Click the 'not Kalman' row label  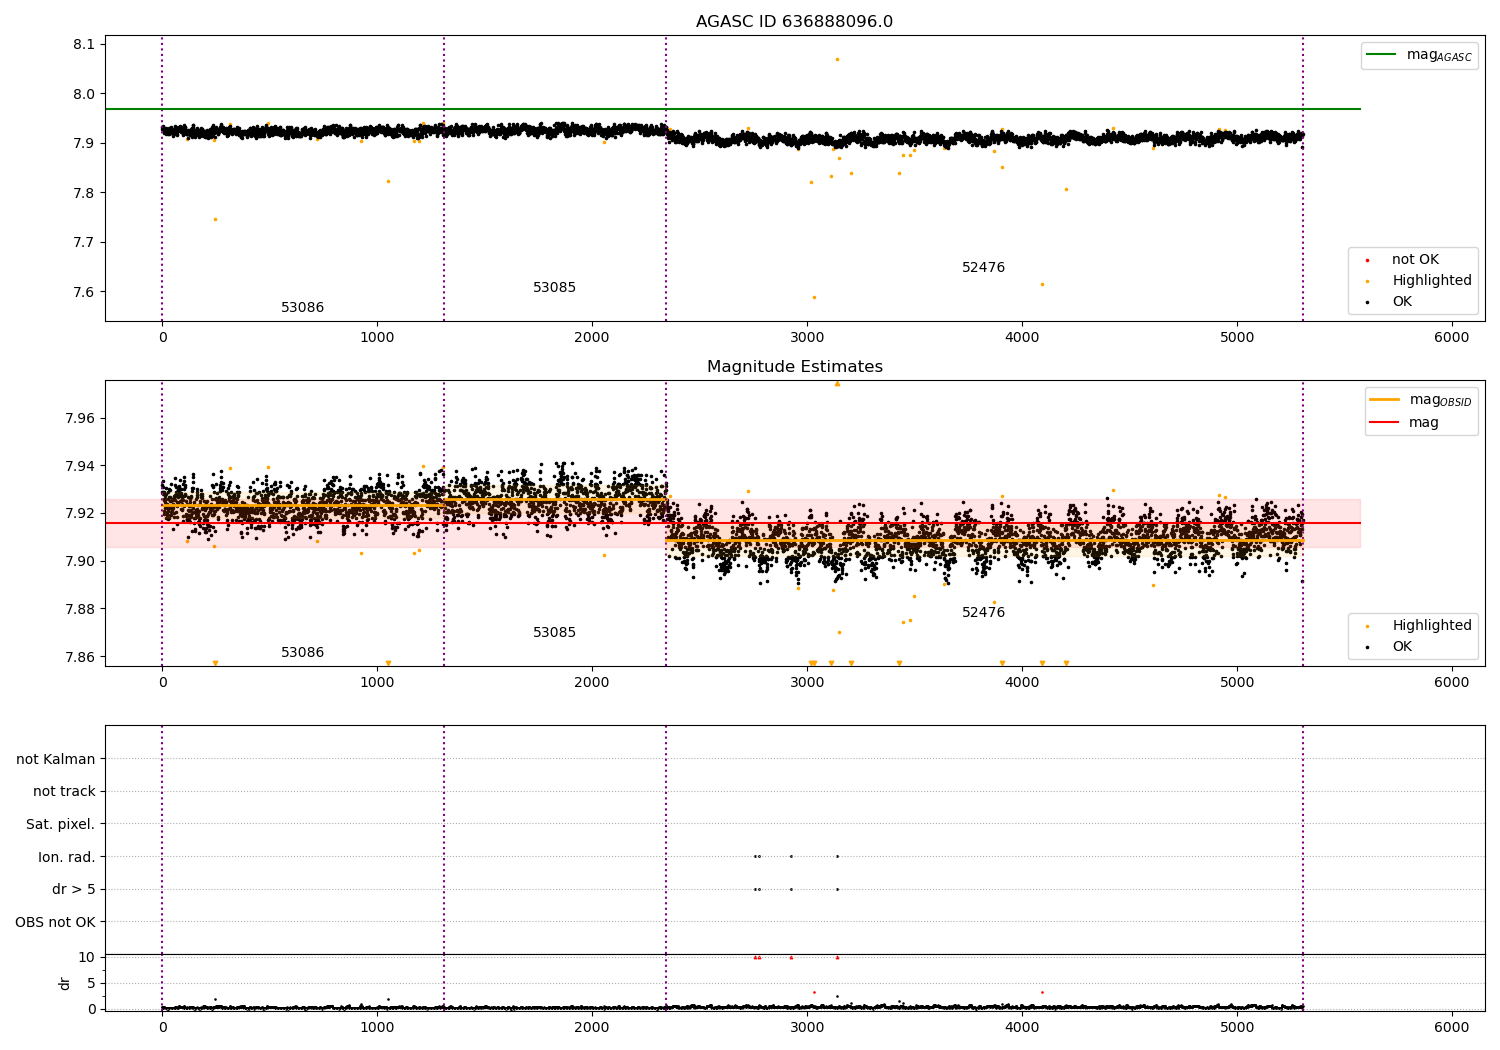click(x=56, y=759)
